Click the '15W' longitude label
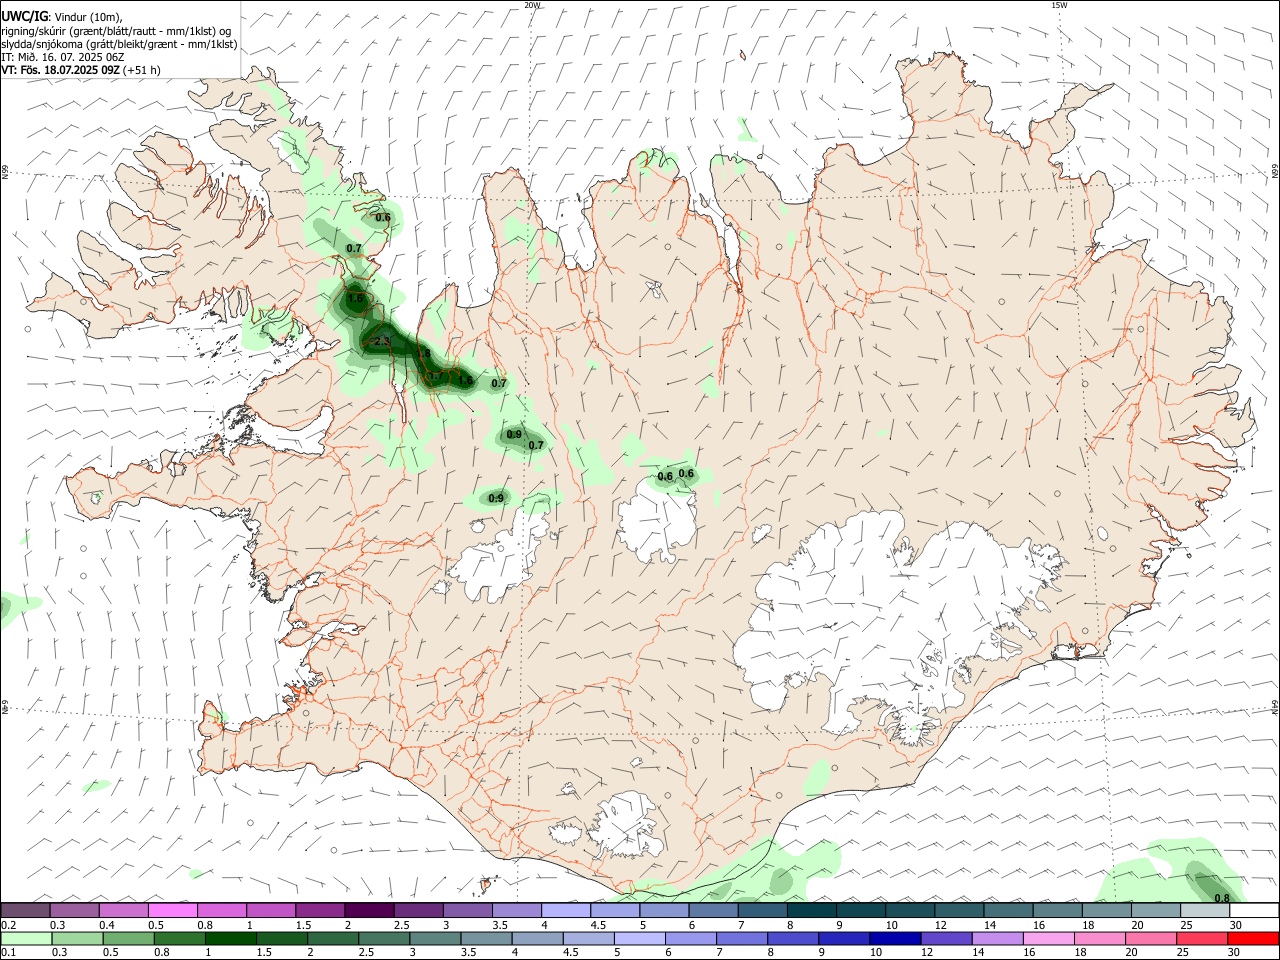The width and height of the screenshot is (1280, 960). (x=1059, y=5)
